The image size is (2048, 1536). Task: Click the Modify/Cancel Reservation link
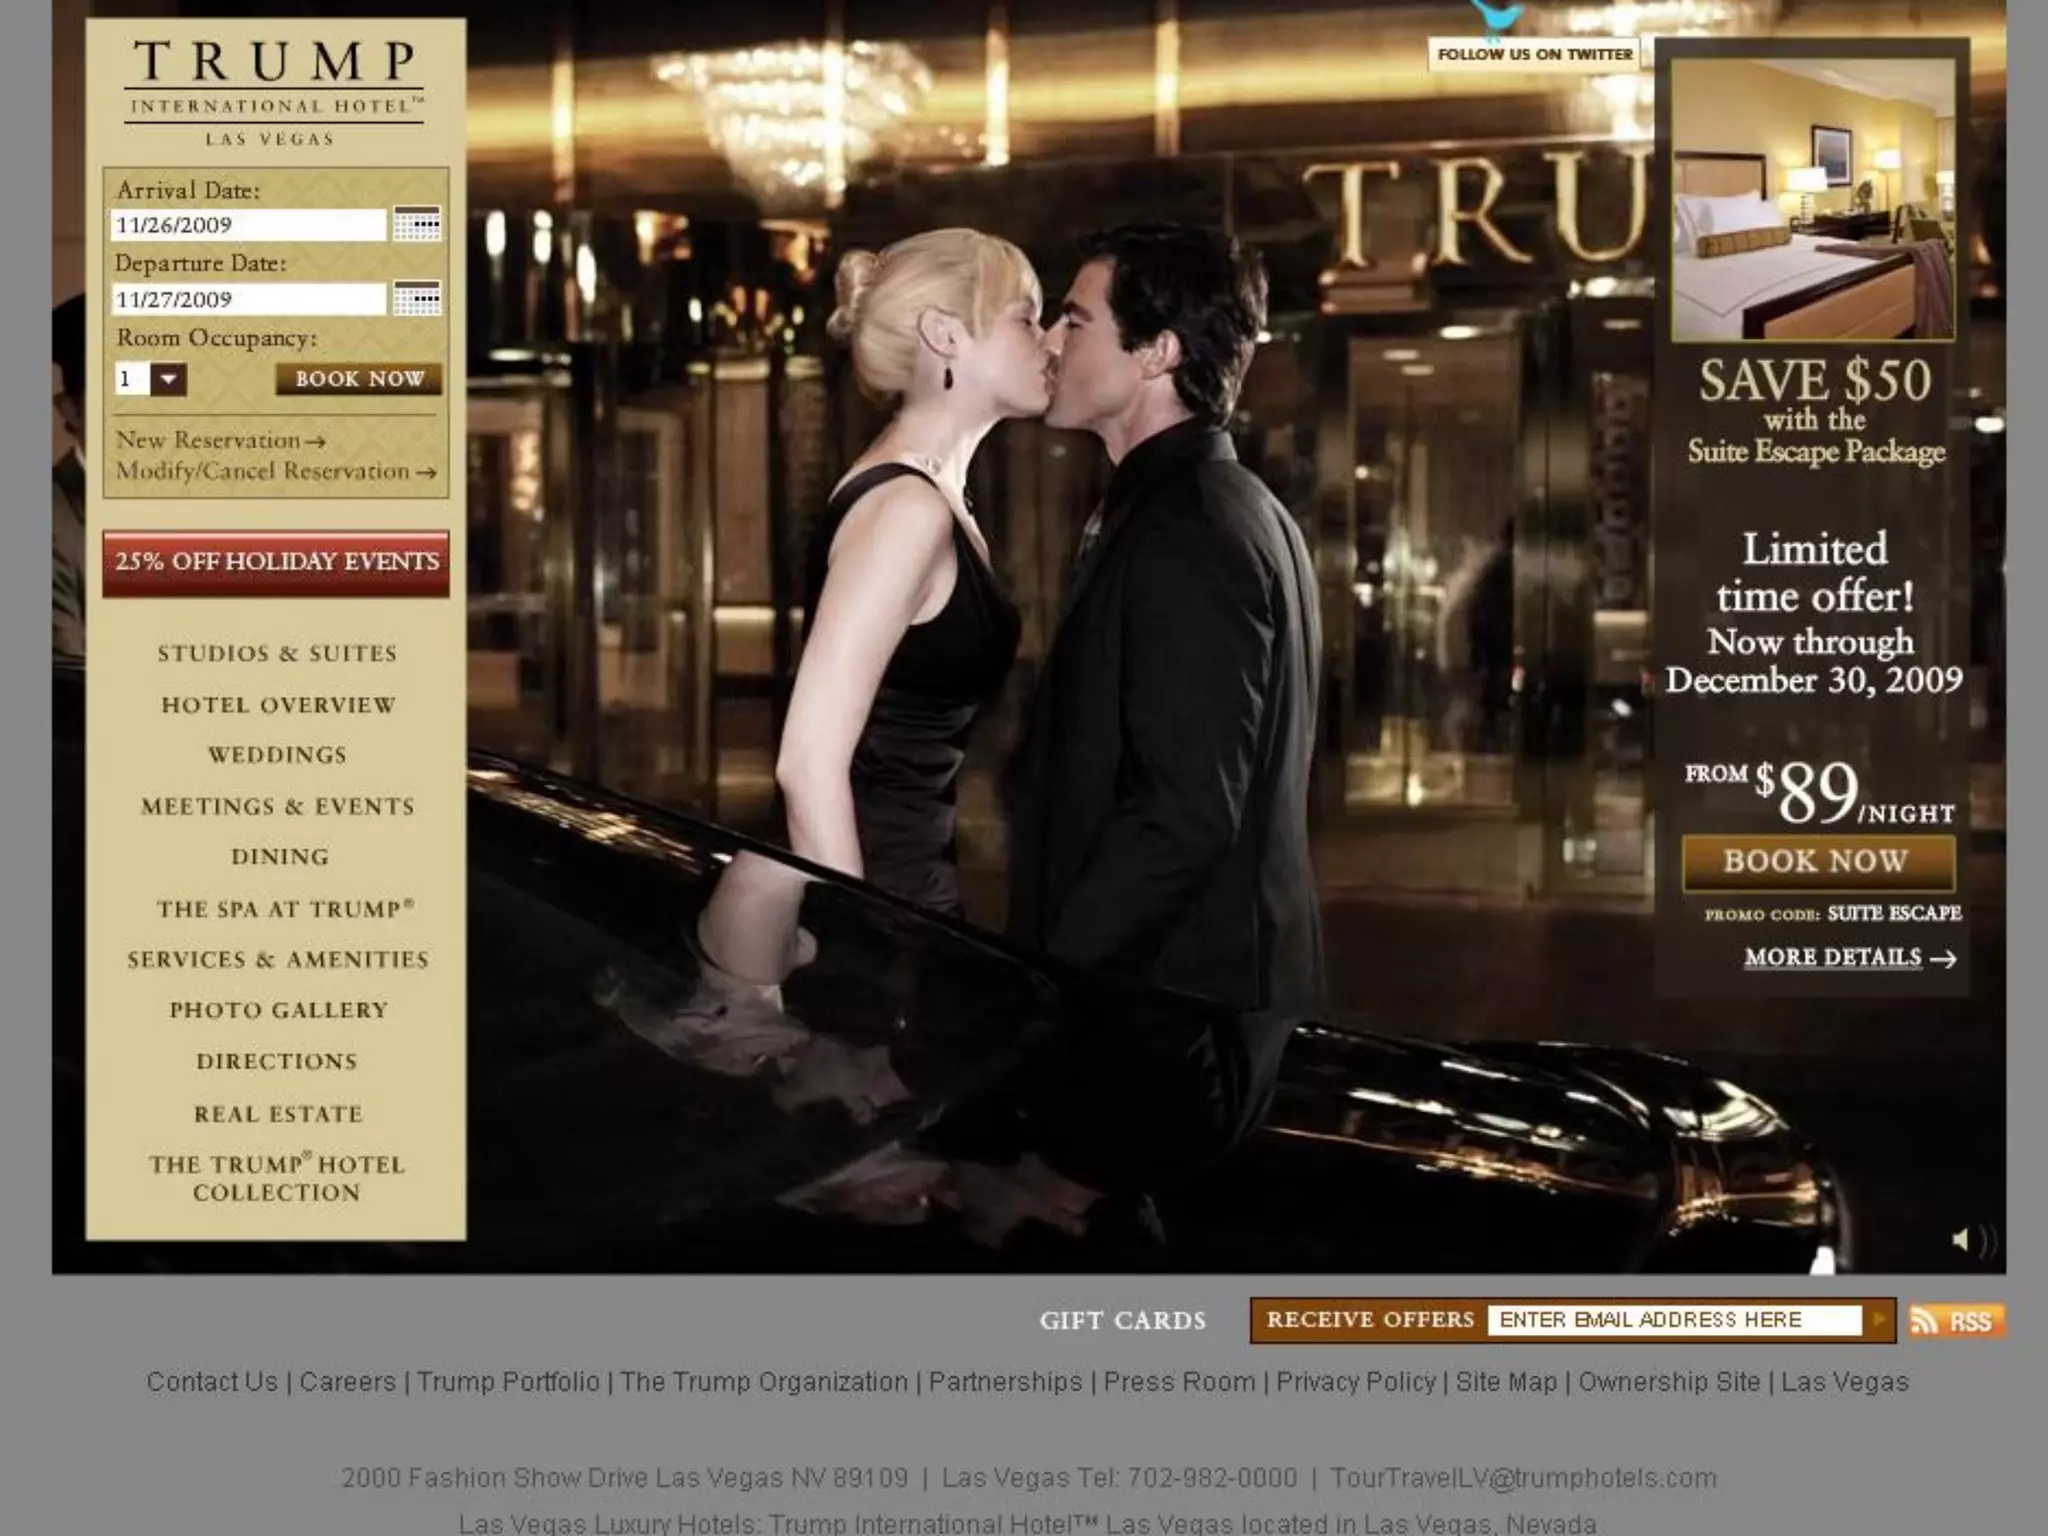pos(275,471)
